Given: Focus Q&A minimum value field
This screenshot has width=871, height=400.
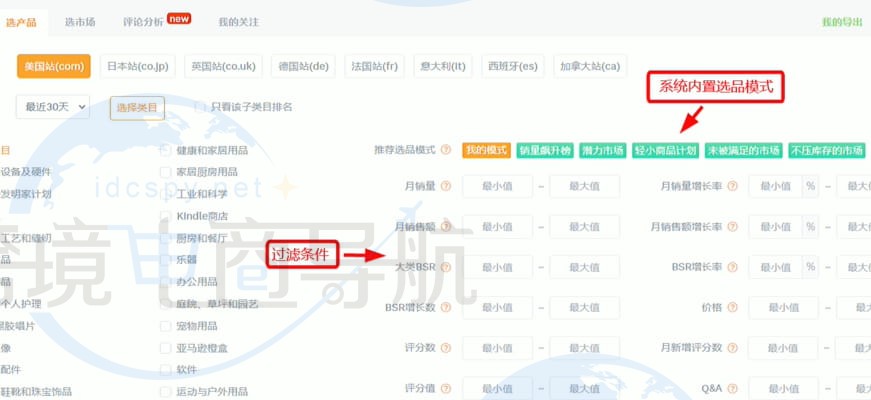Looking at the screenshot, I should click(x=783, y=388).
